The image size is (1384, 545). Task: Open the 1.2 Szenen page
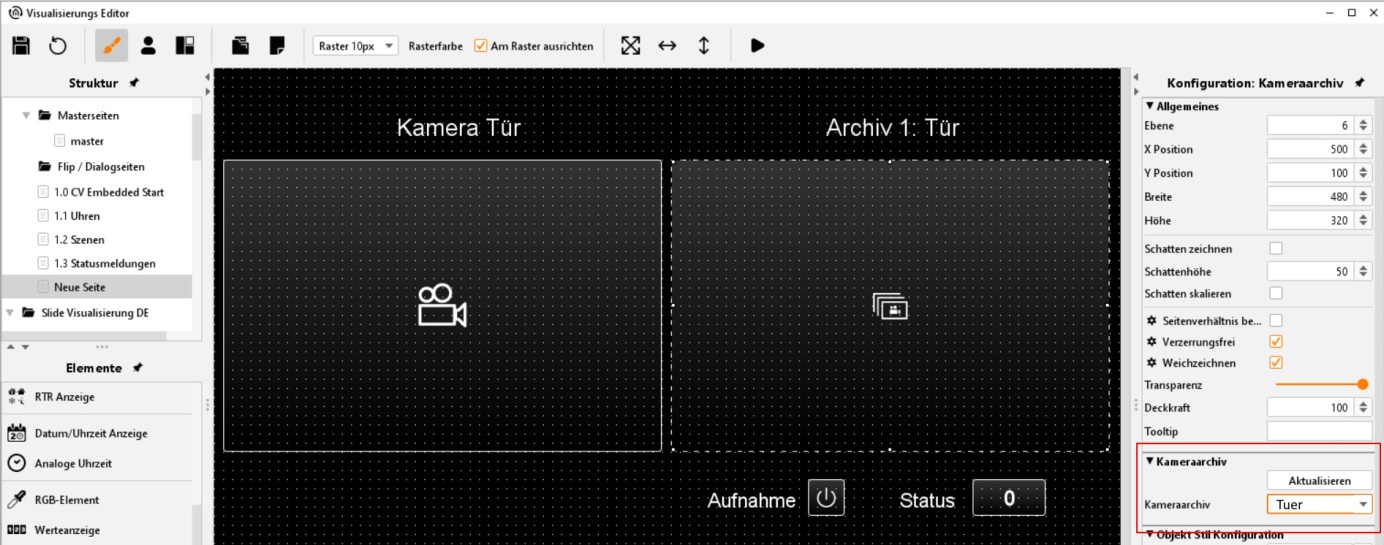(x=79, y=240)
